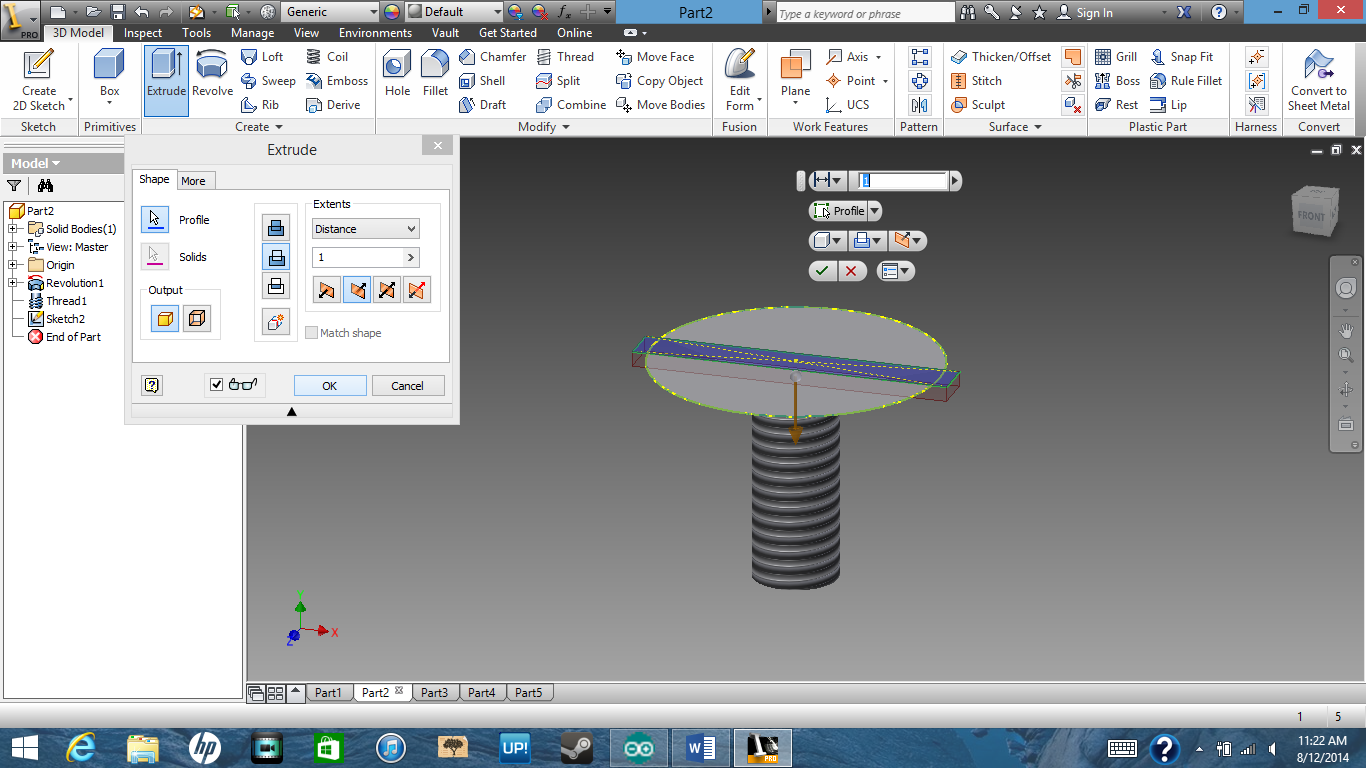Select the Shell tool
1366x768 pixels.
point(483,81)
